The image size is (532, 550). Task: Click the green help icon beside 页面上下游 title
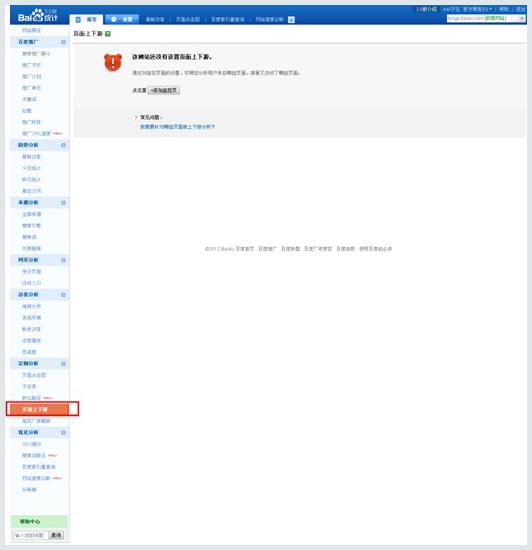[108, 34]
